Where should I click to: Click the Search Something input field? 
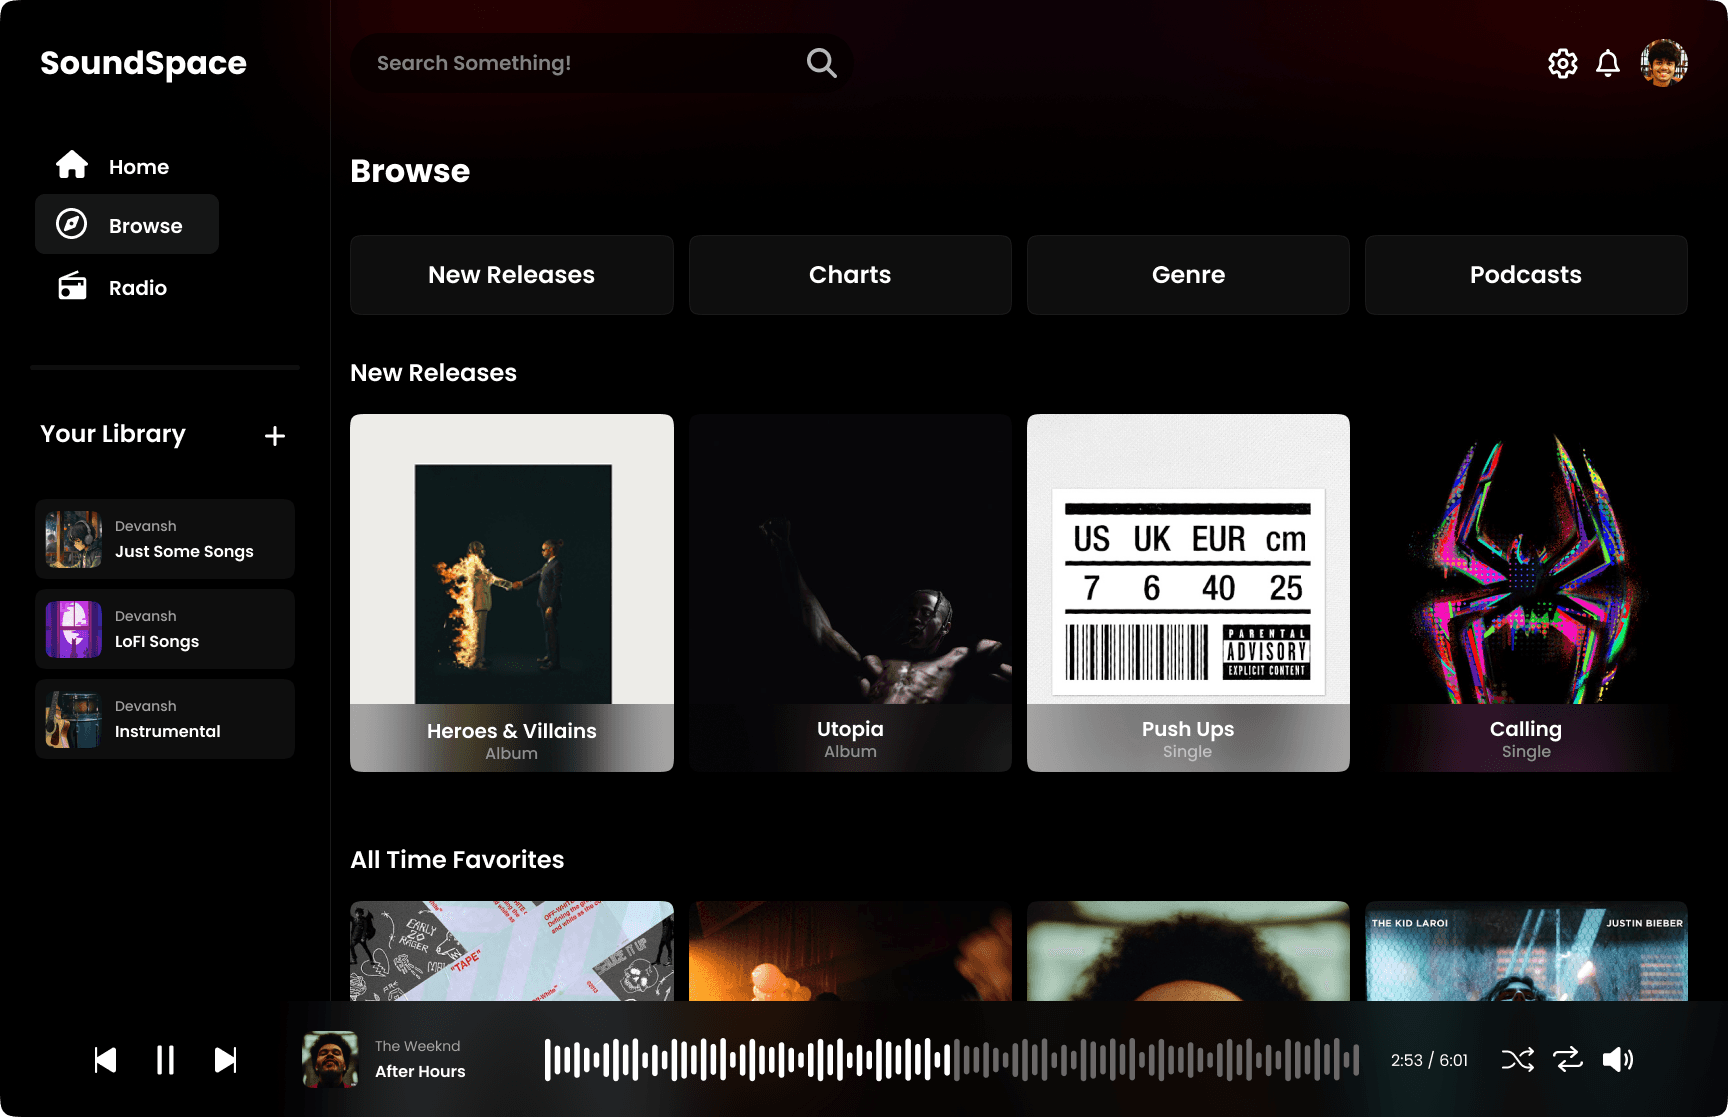click(601, 63)
